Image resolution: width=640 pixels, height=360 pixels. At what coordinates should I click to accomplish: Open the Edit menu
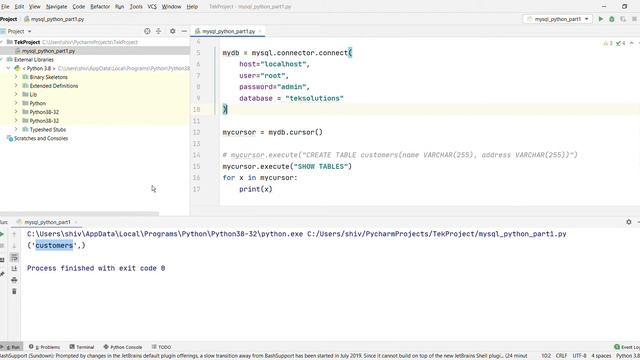19,7
